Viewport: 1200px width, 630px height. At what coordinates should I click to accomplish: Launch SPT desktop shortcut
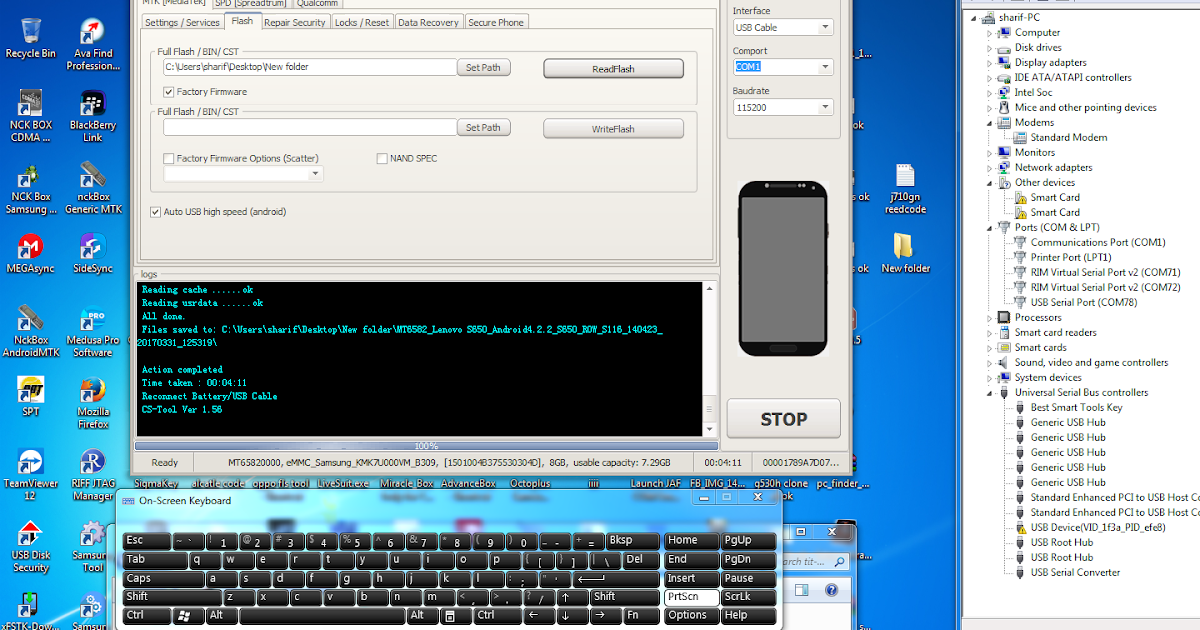point(30,396)
